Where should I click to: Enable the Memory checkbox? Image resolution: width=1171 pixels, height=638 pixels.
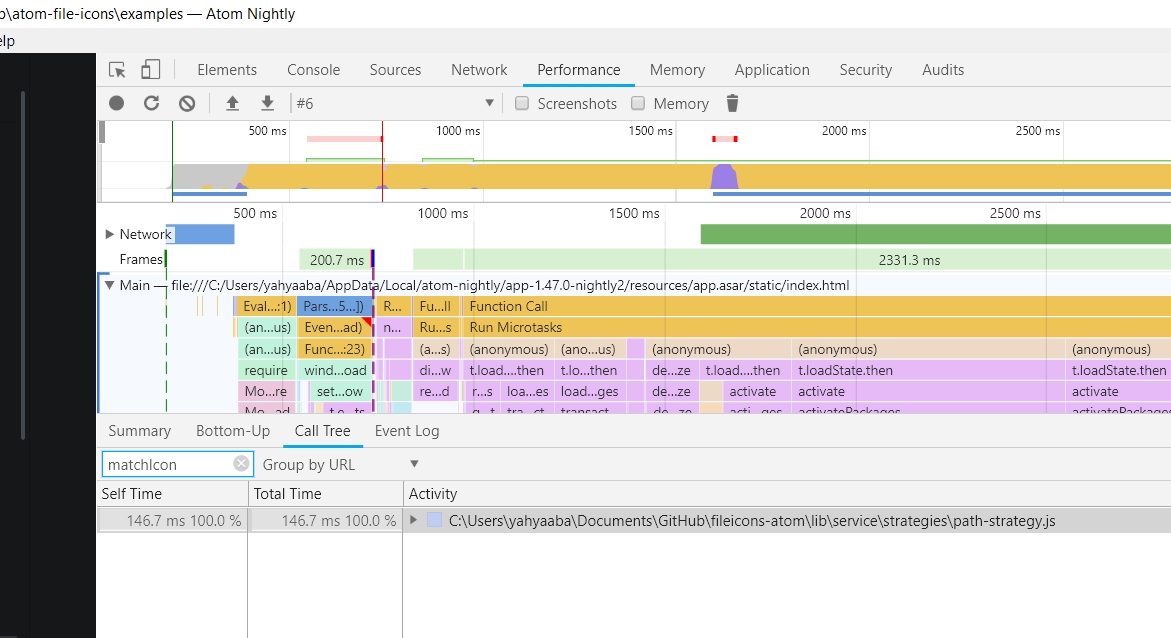pyautogui.click(x=638, y=103)
